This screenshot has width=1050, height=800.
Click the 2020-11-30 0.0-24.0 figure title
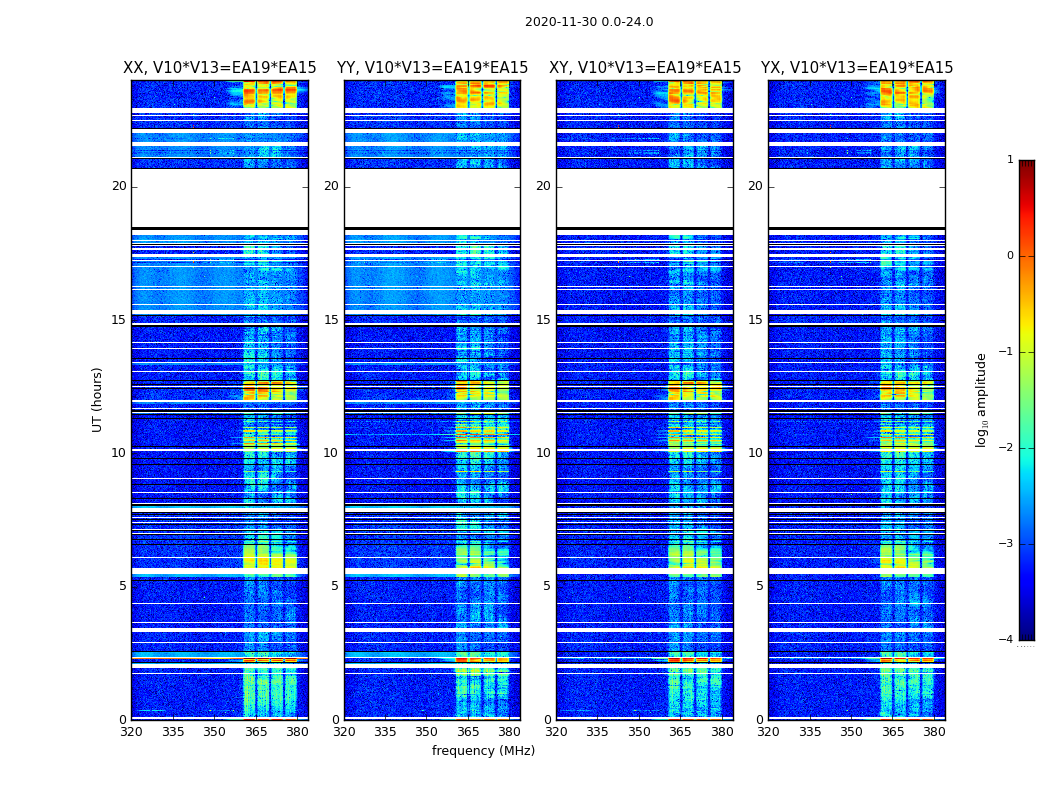tap(589, 22)
